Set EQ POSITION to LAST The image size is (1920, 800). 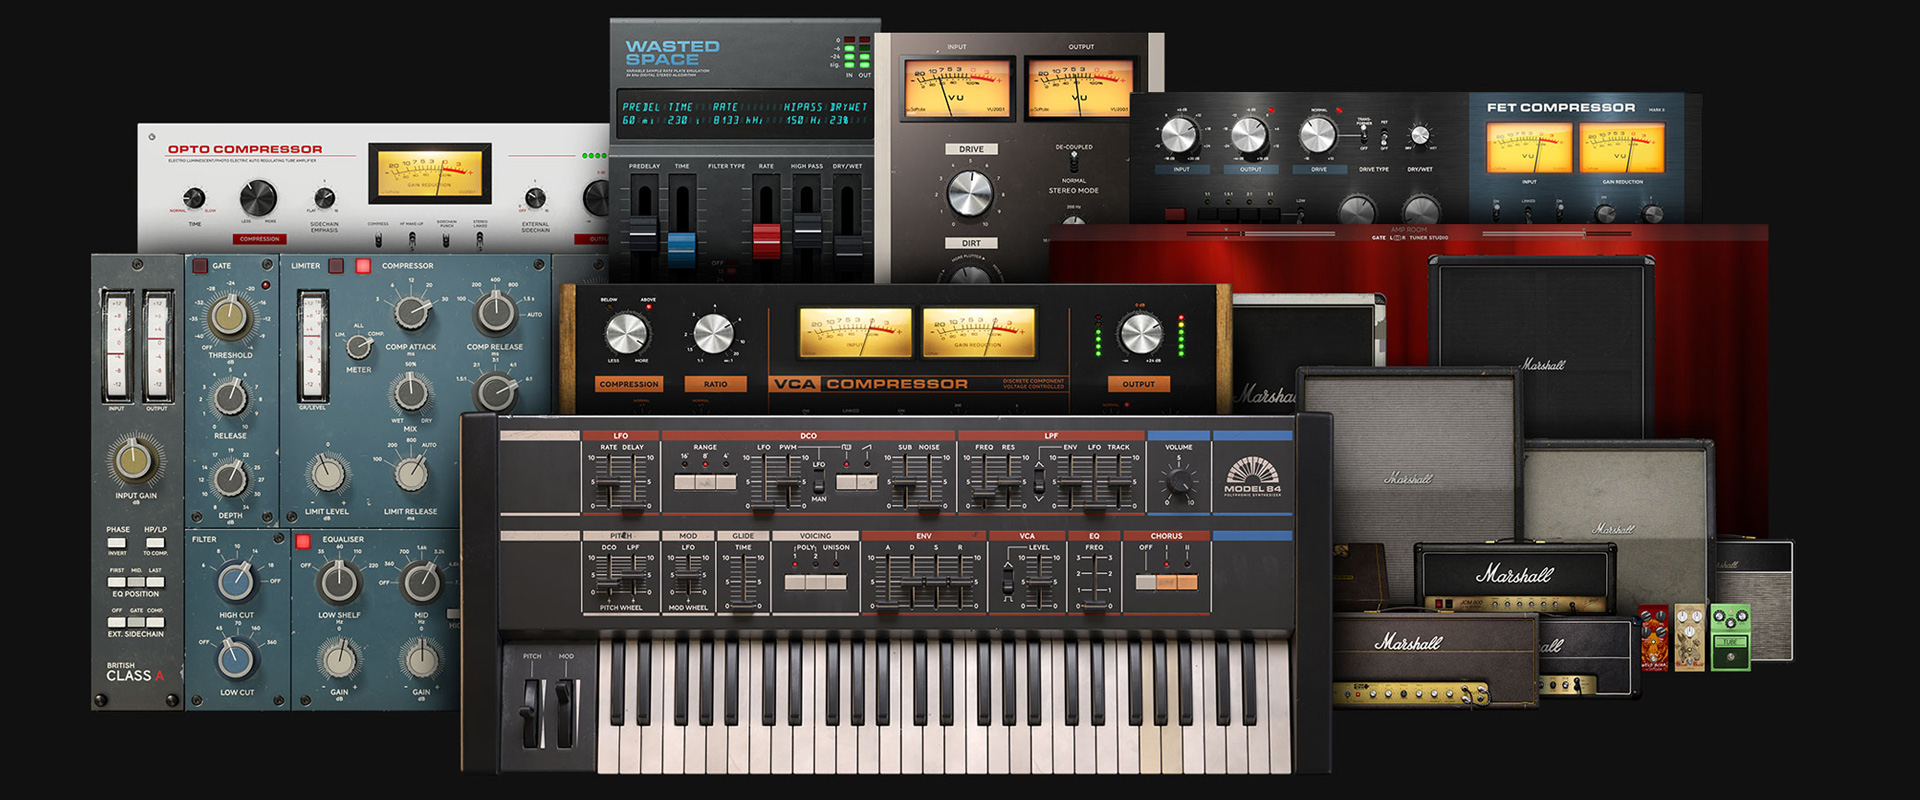[155, 582]
